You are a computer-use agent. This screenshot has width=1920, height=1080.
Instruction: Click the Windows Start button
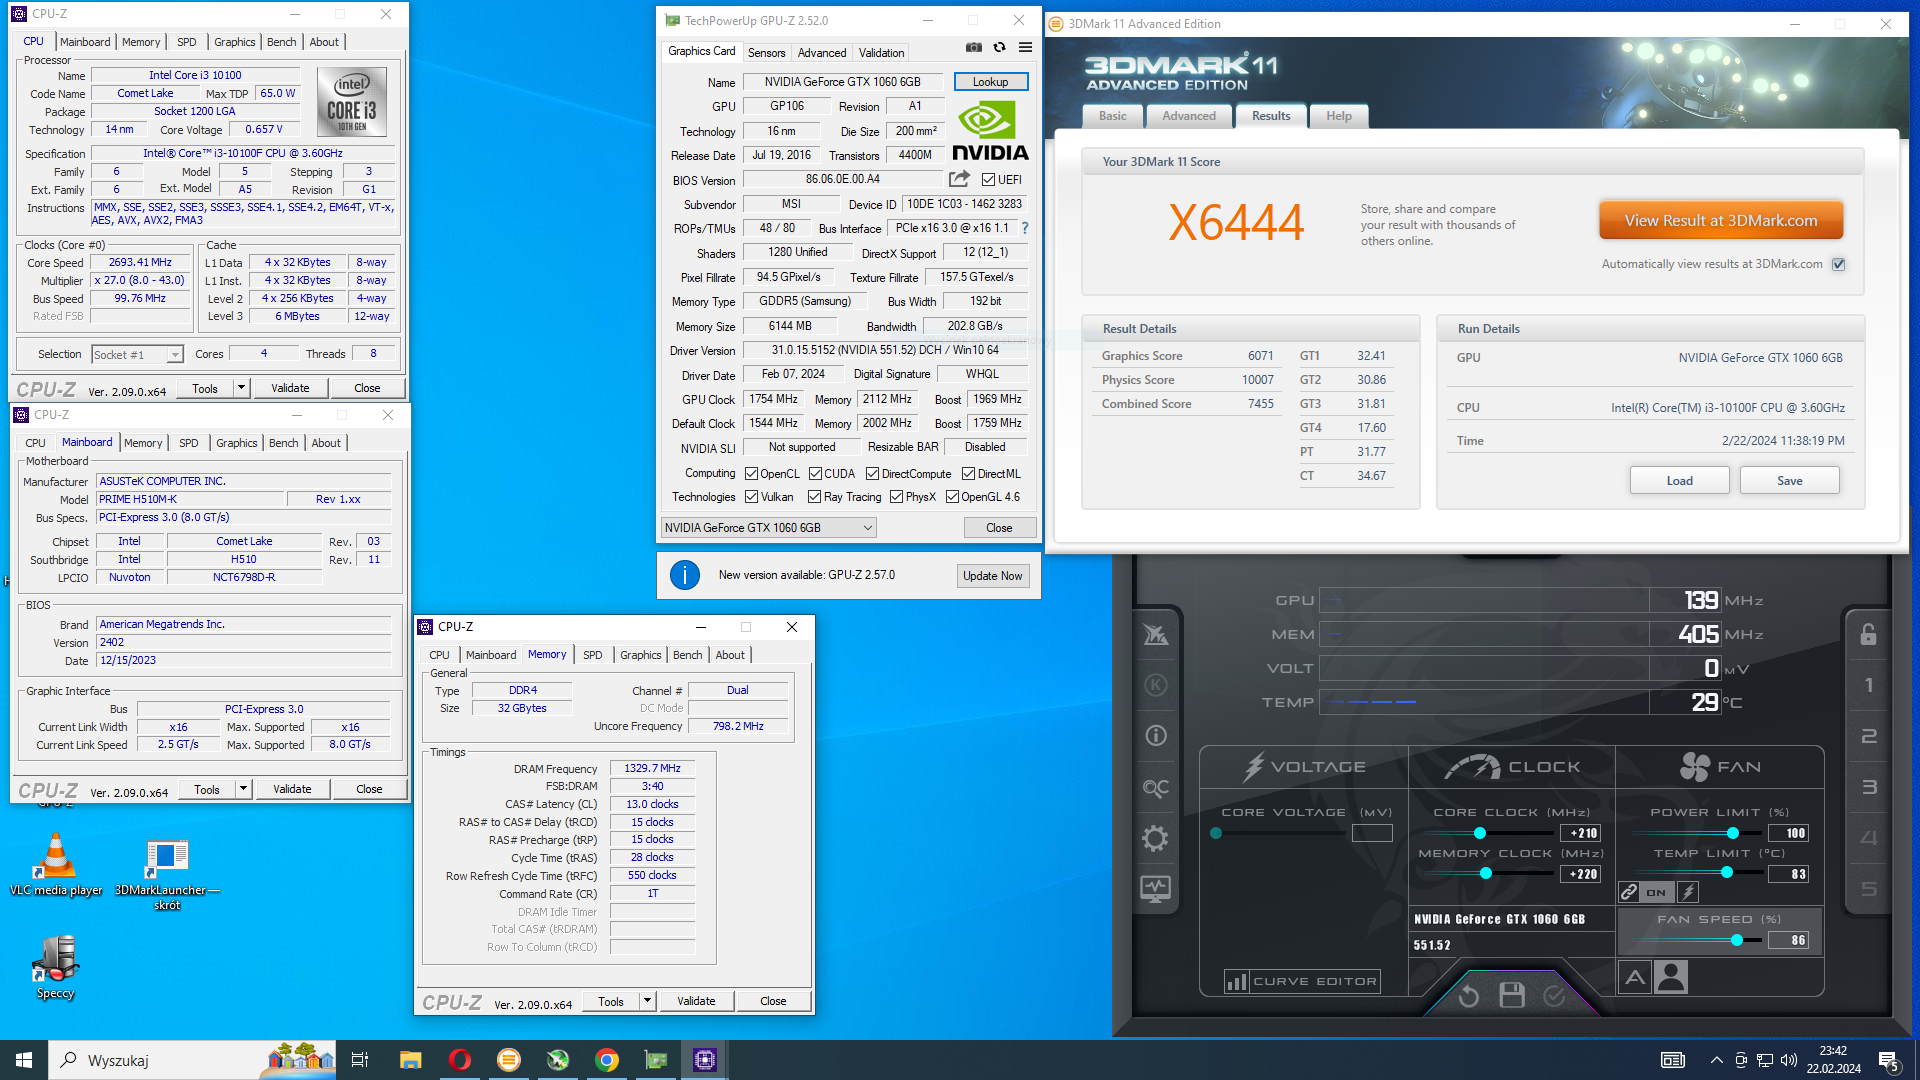(24, 1060)
